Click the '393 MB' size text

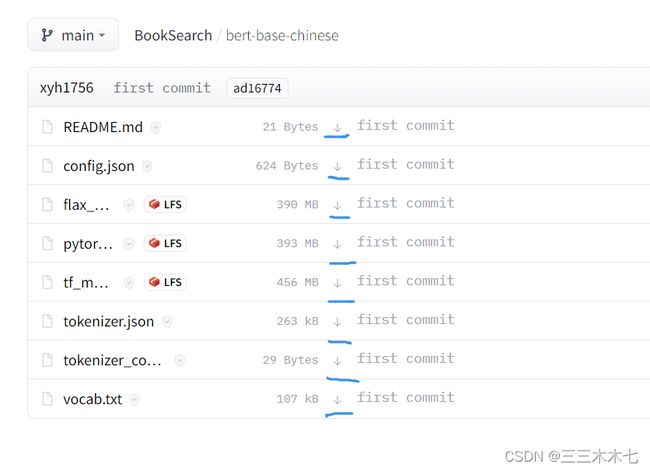(297, 243)
